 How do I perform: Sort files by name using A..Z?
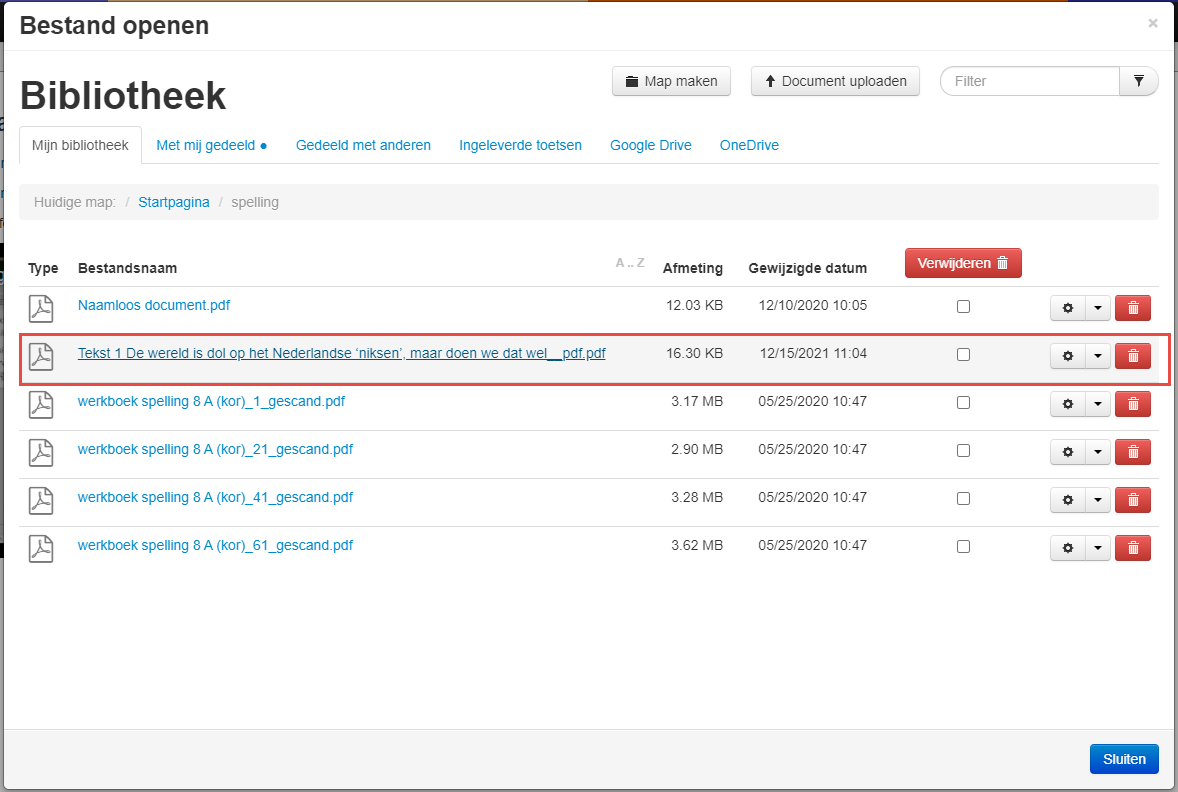(630, 263)
